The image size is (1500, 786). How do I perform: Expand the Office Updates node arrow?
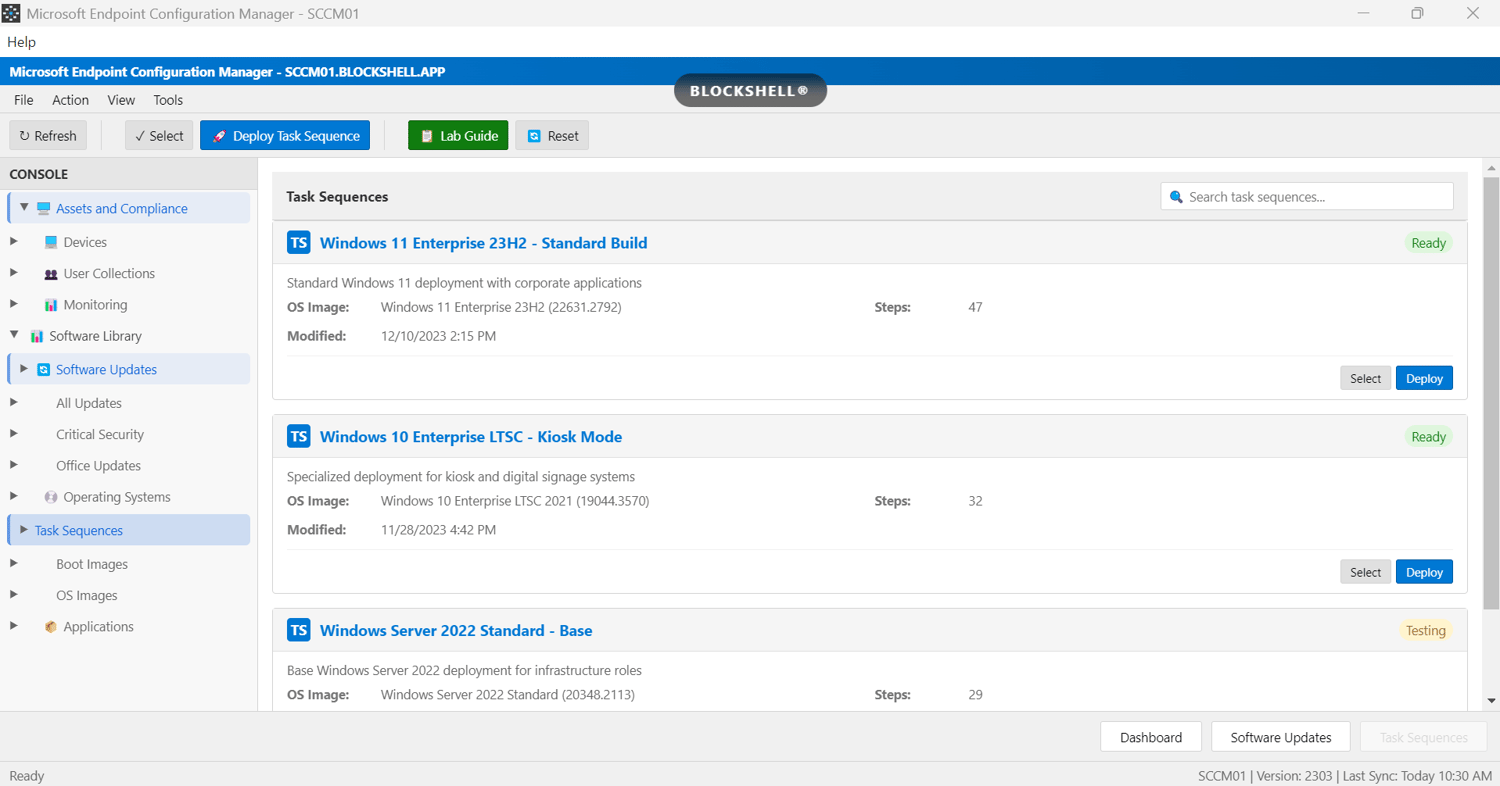[x=14, y=464]
